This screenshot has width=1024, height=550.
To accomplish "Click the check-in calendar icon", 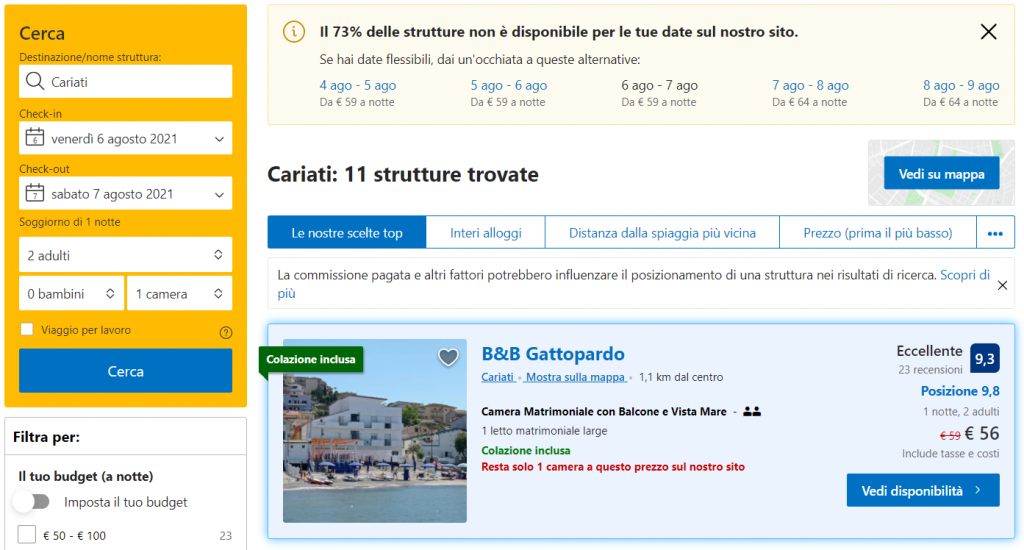I will coord(35,138).
